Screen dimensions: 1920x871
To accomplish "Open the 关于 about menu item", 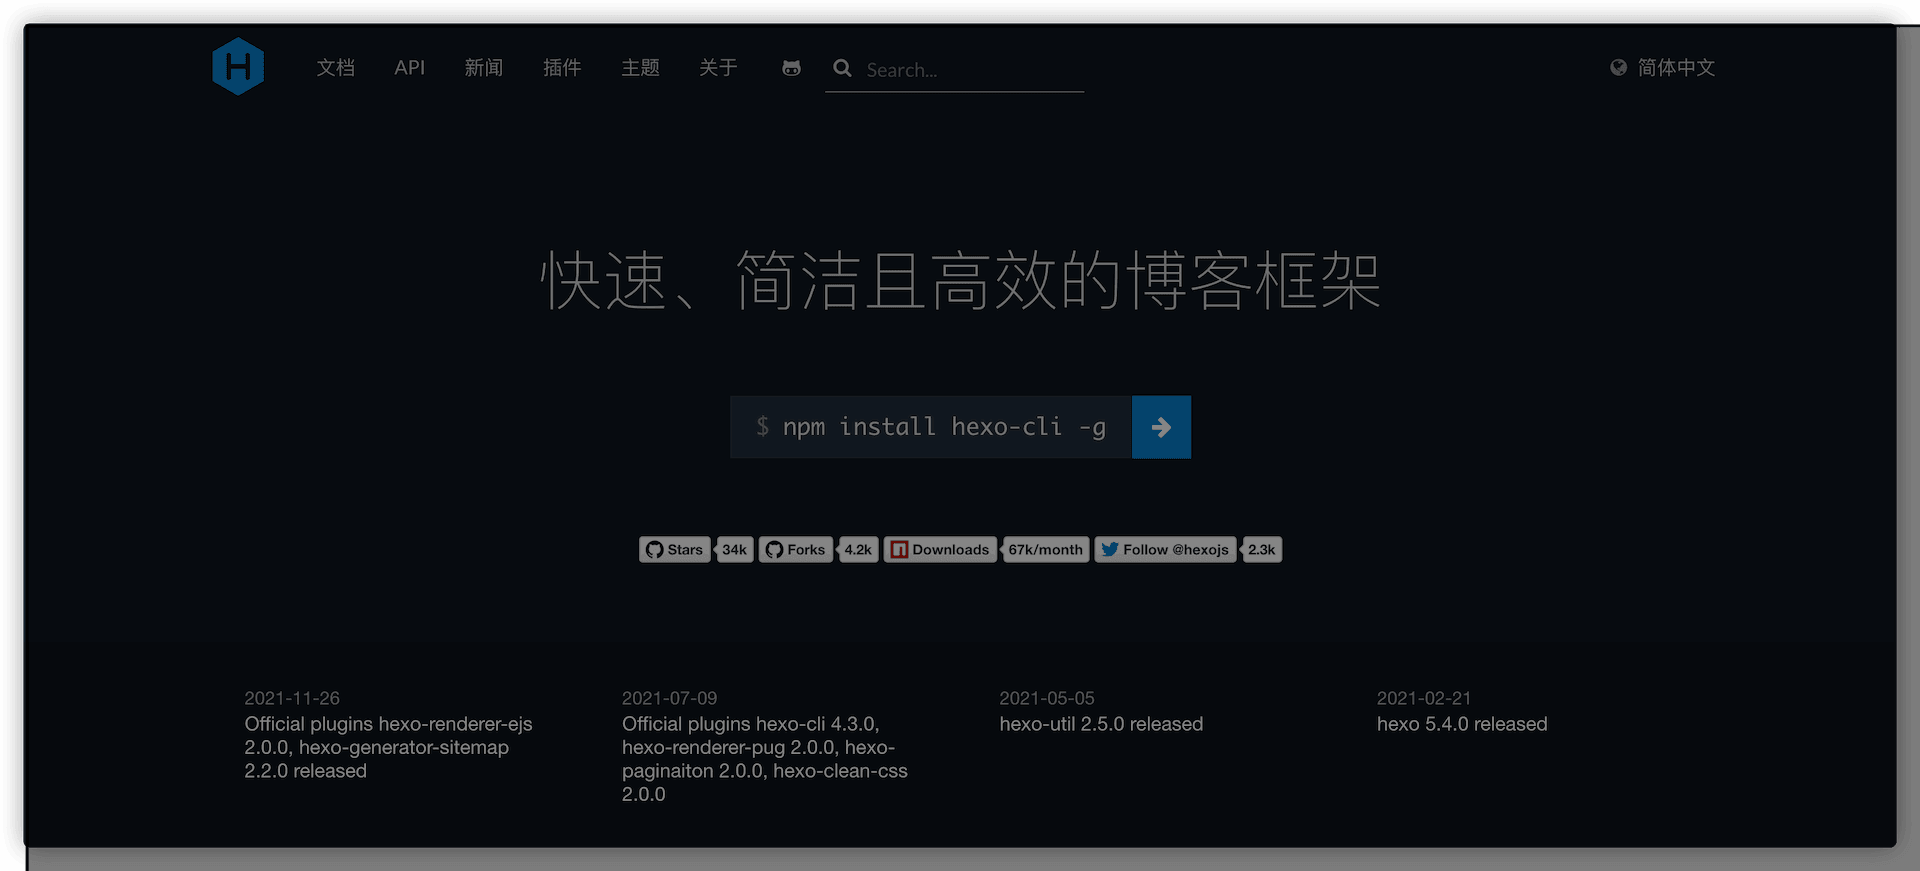I will click(x=718, y=67).
